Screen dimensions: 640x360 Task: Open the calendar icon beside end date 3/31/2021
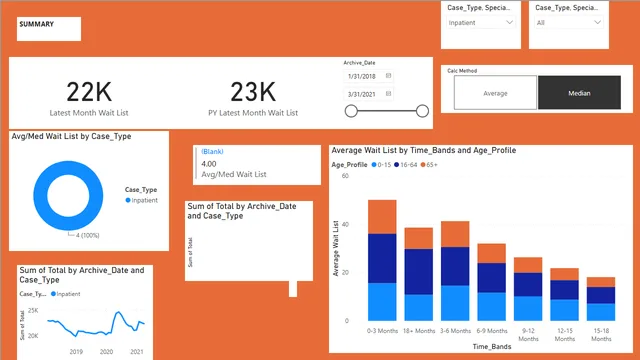(388, 93)
